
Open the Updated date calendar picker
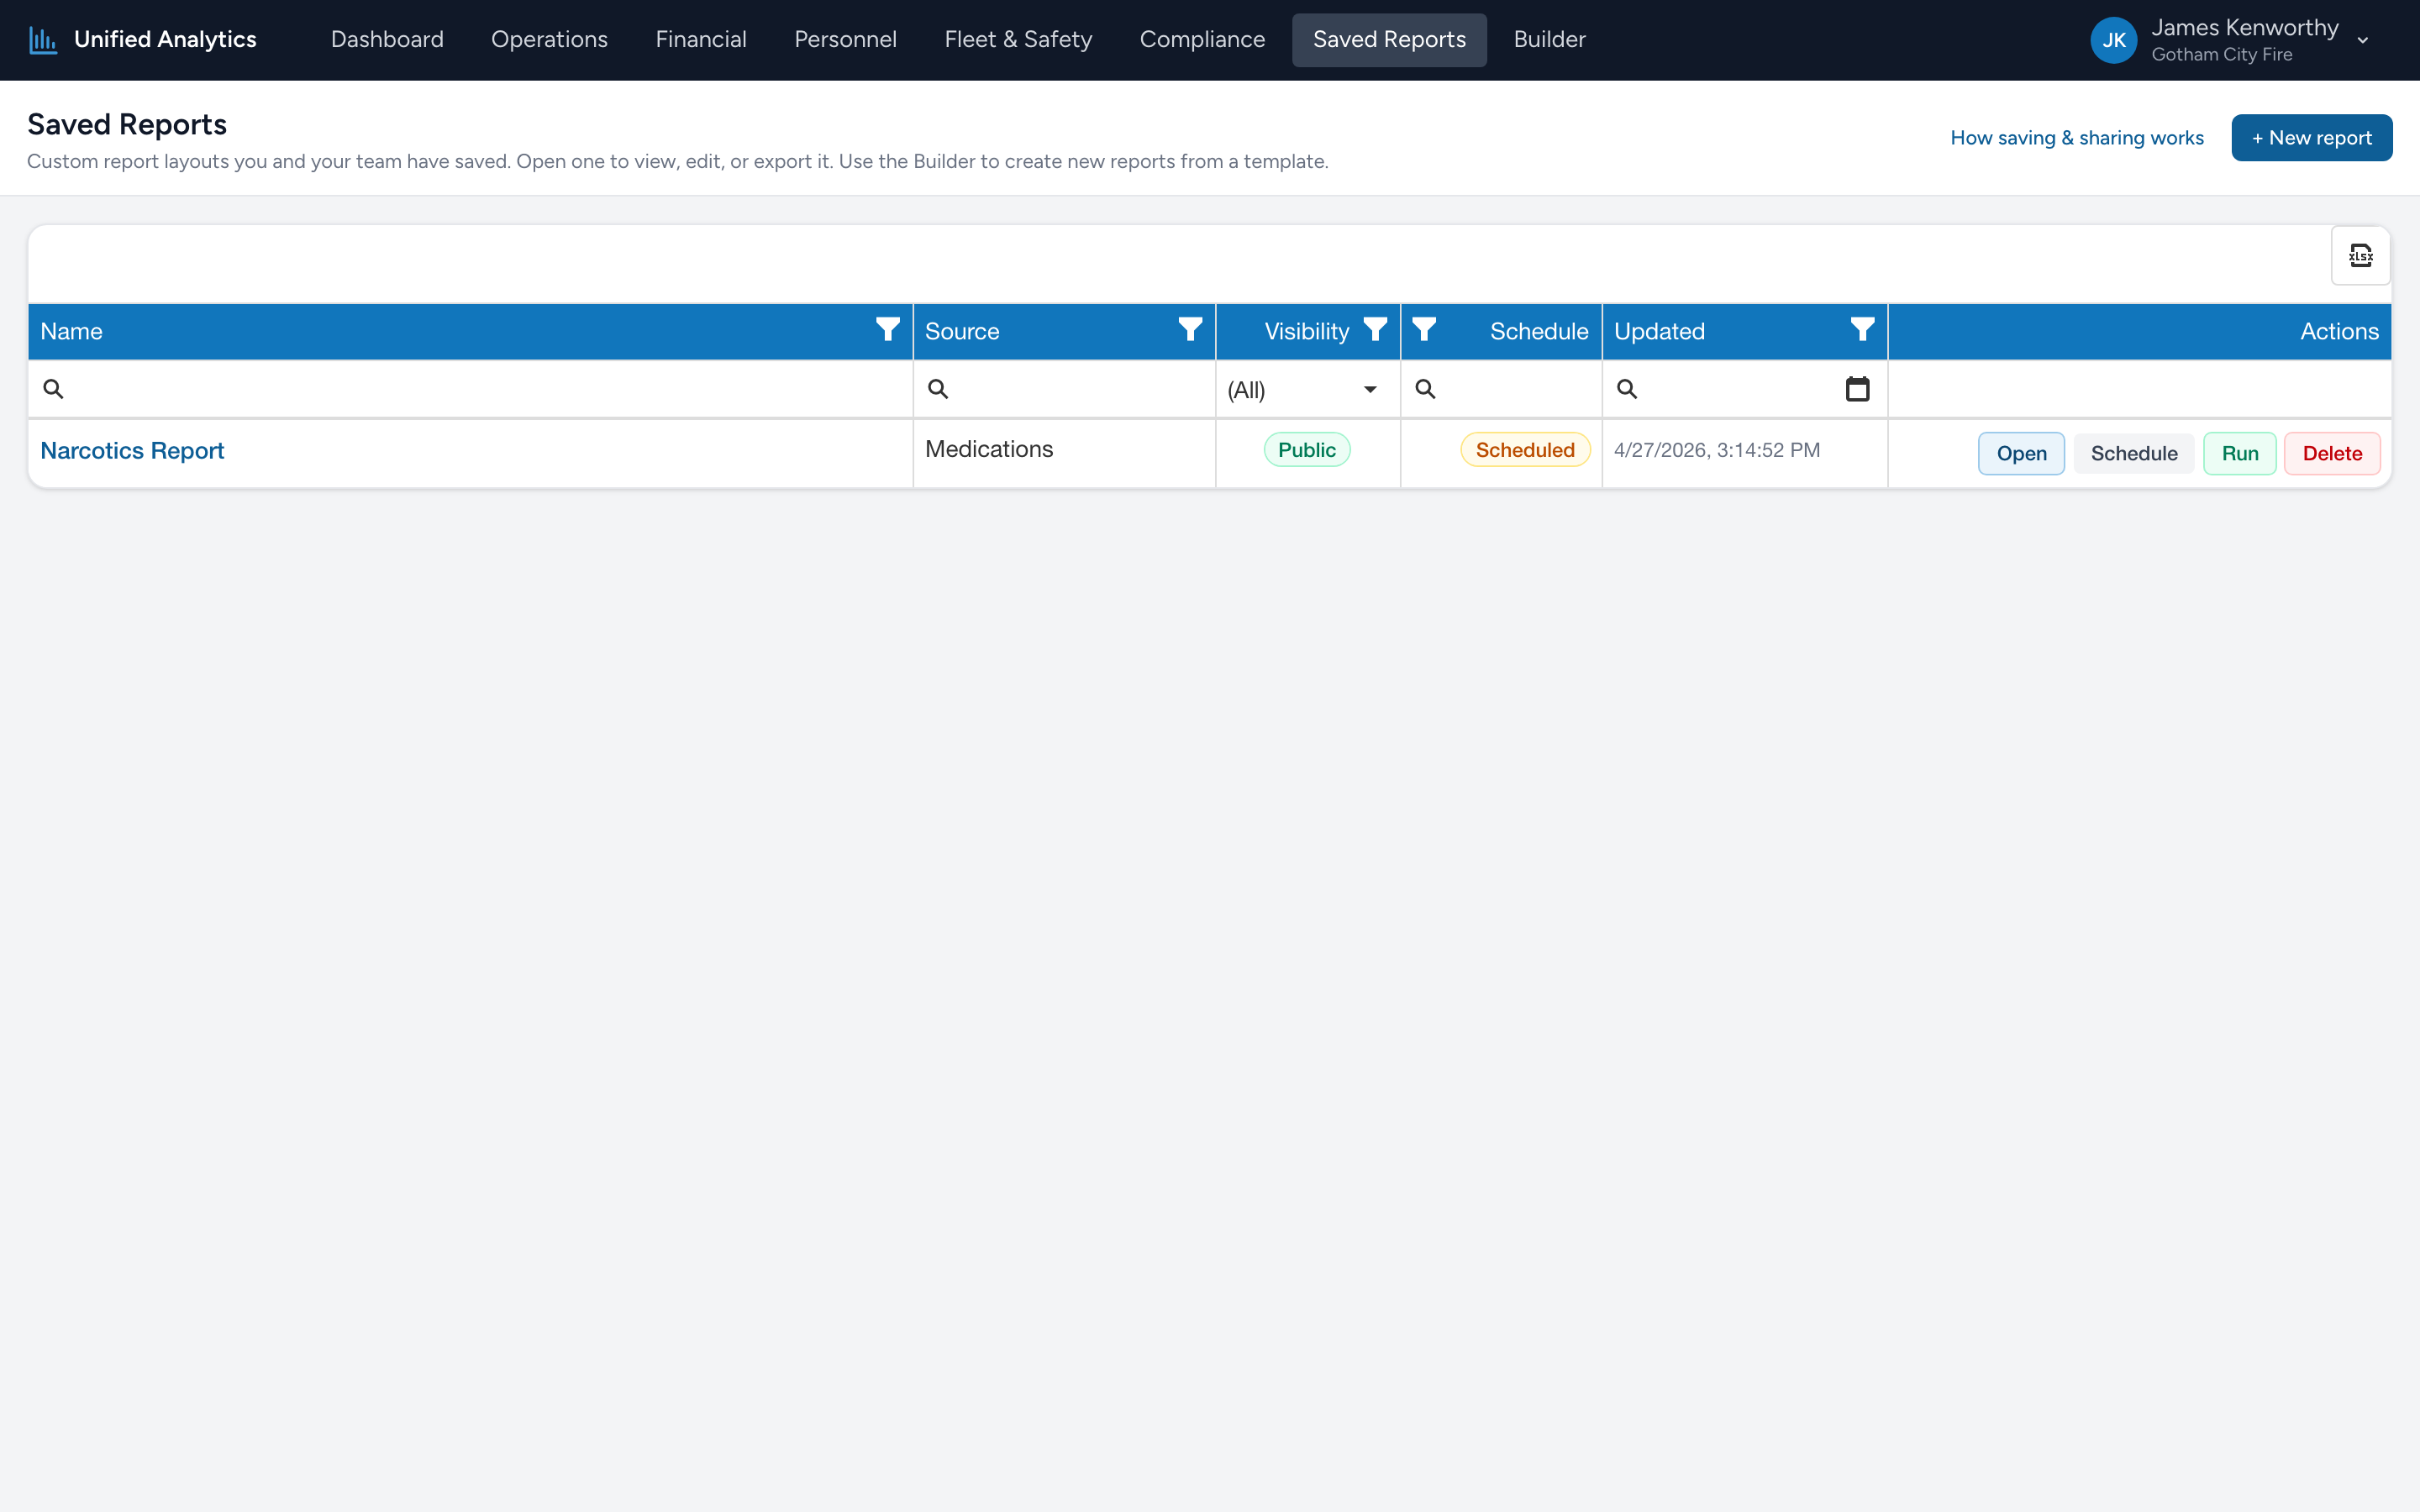[x=1857, y=389]
